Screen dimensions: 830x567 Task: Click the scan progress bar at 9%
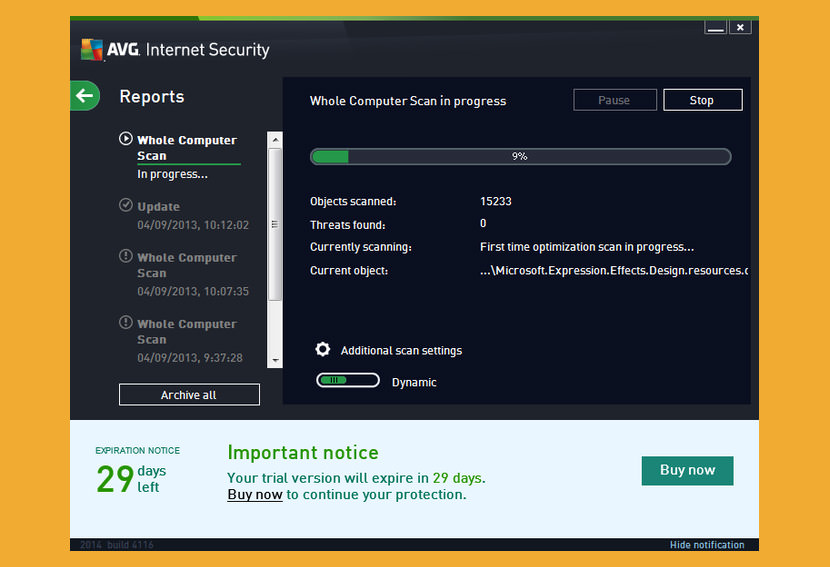click(x=520, y=157)
